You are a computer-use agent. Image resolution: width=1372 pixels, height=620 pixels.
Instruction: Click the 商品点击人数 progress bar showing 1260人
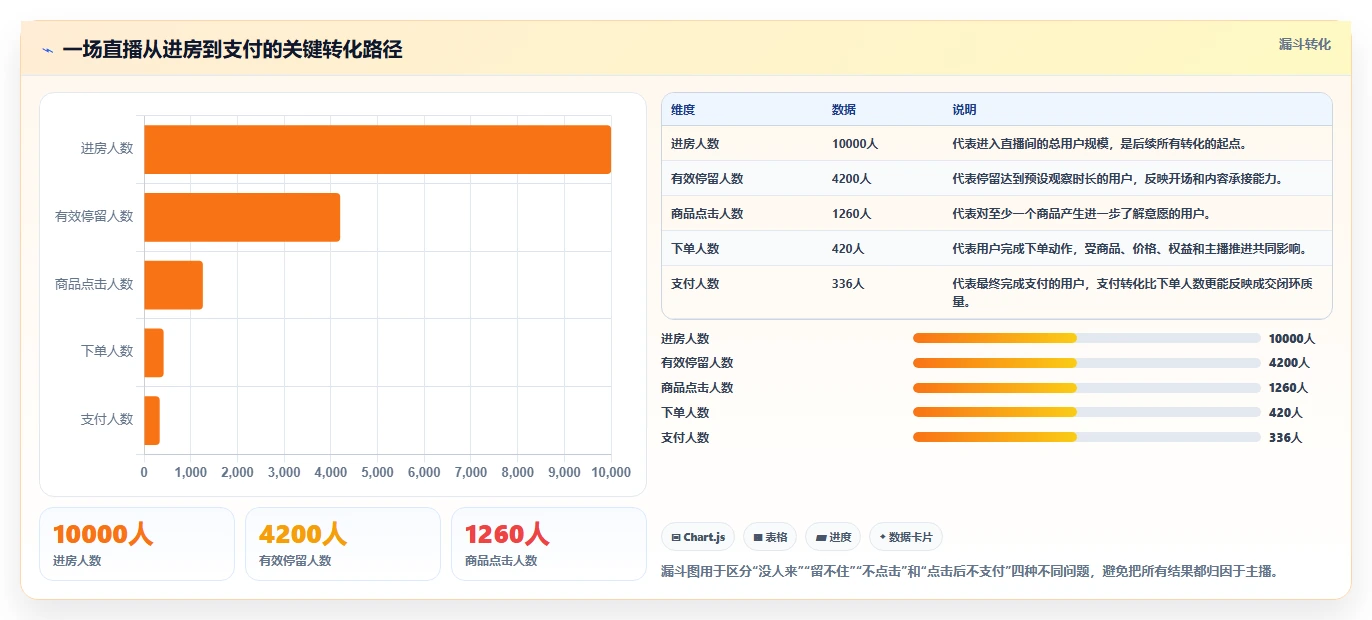pyautogui.click(x=1086, y=388)
